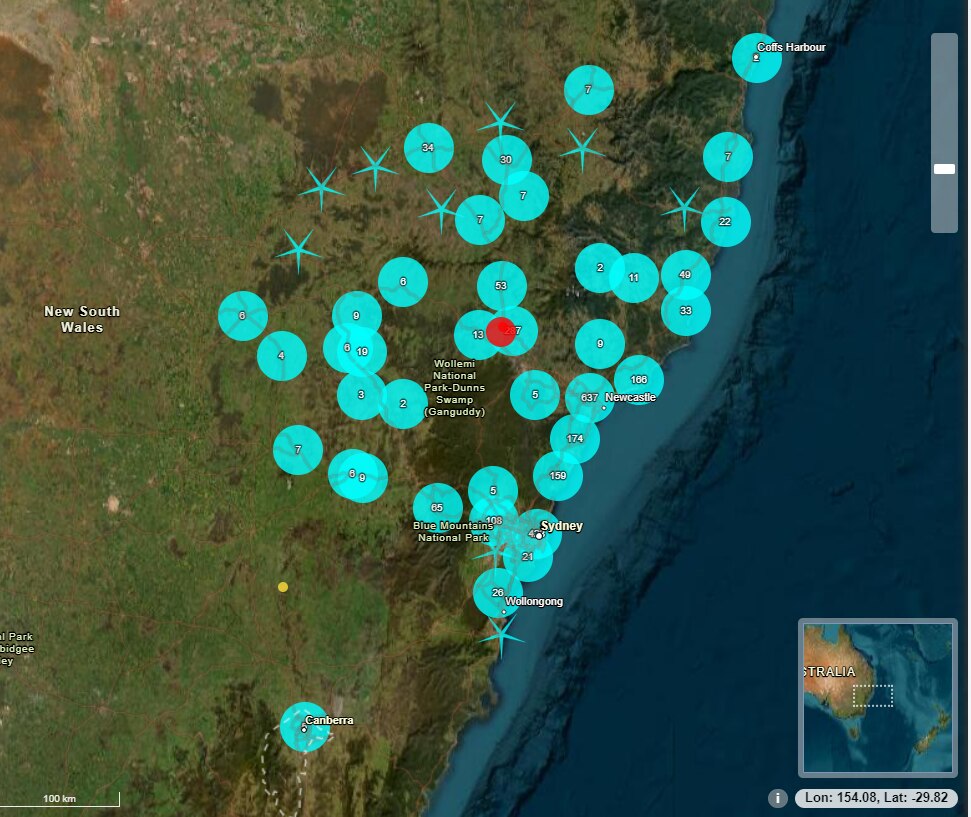This screenshot has width=971, height=817.
Task: Select the 637 earthquake cluster near Newcastle
Action: click(590, 397)
